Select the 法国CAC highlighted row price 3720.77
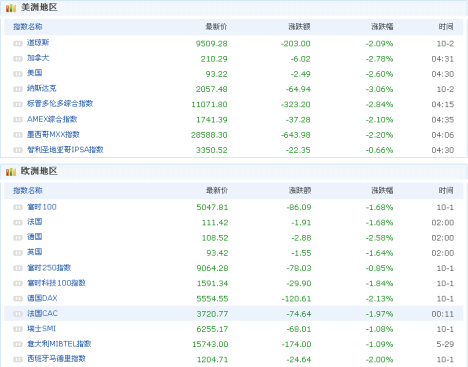This screenshot has height=367, width=468. tap(212, 314)
